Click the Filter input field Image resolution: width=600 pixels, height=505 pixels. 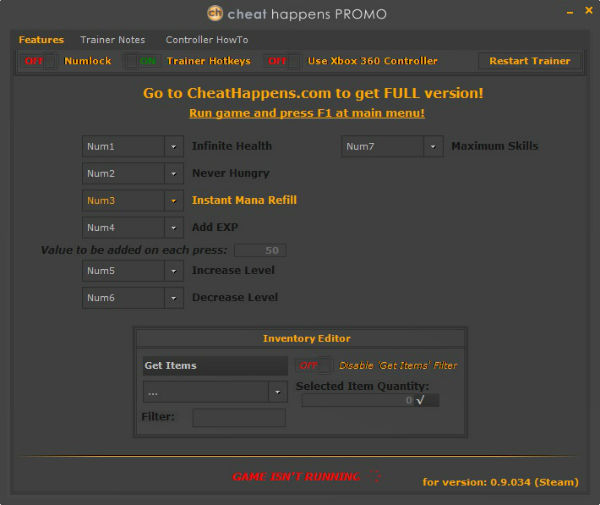click(x=239, y=417)
